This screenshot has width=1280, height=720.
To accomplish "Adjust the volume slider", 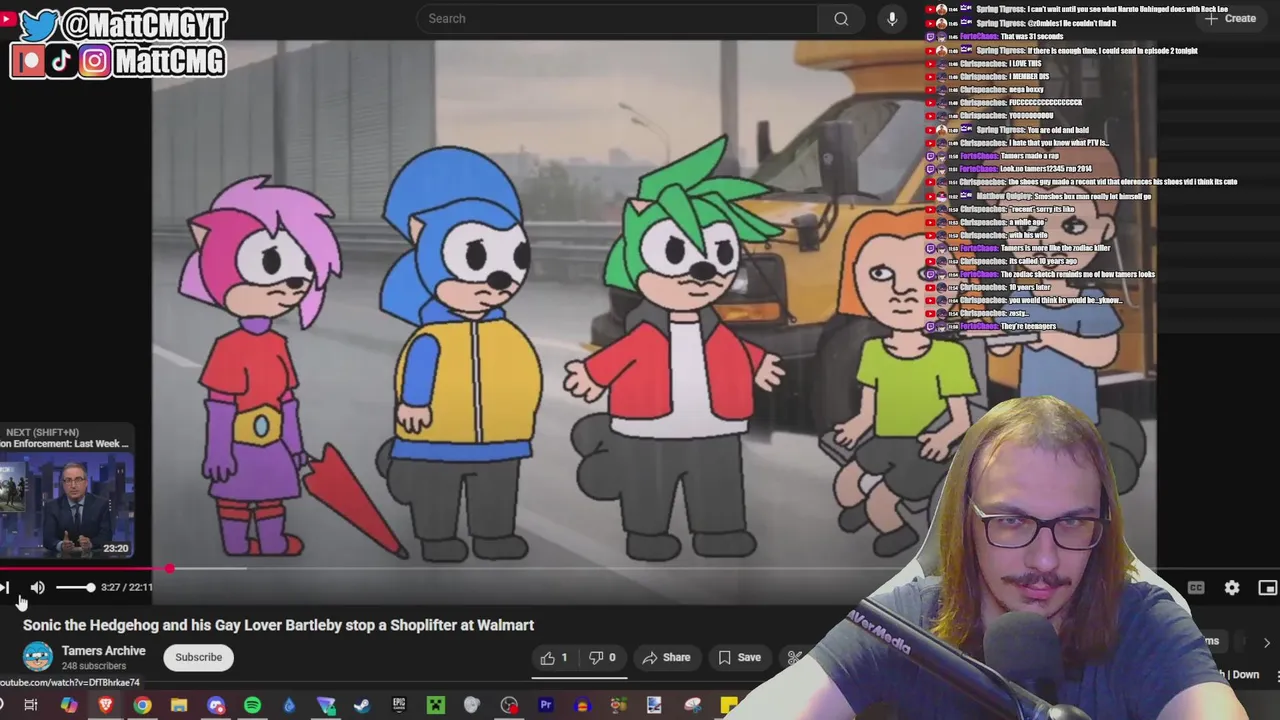I will click(x=74, y=588).
